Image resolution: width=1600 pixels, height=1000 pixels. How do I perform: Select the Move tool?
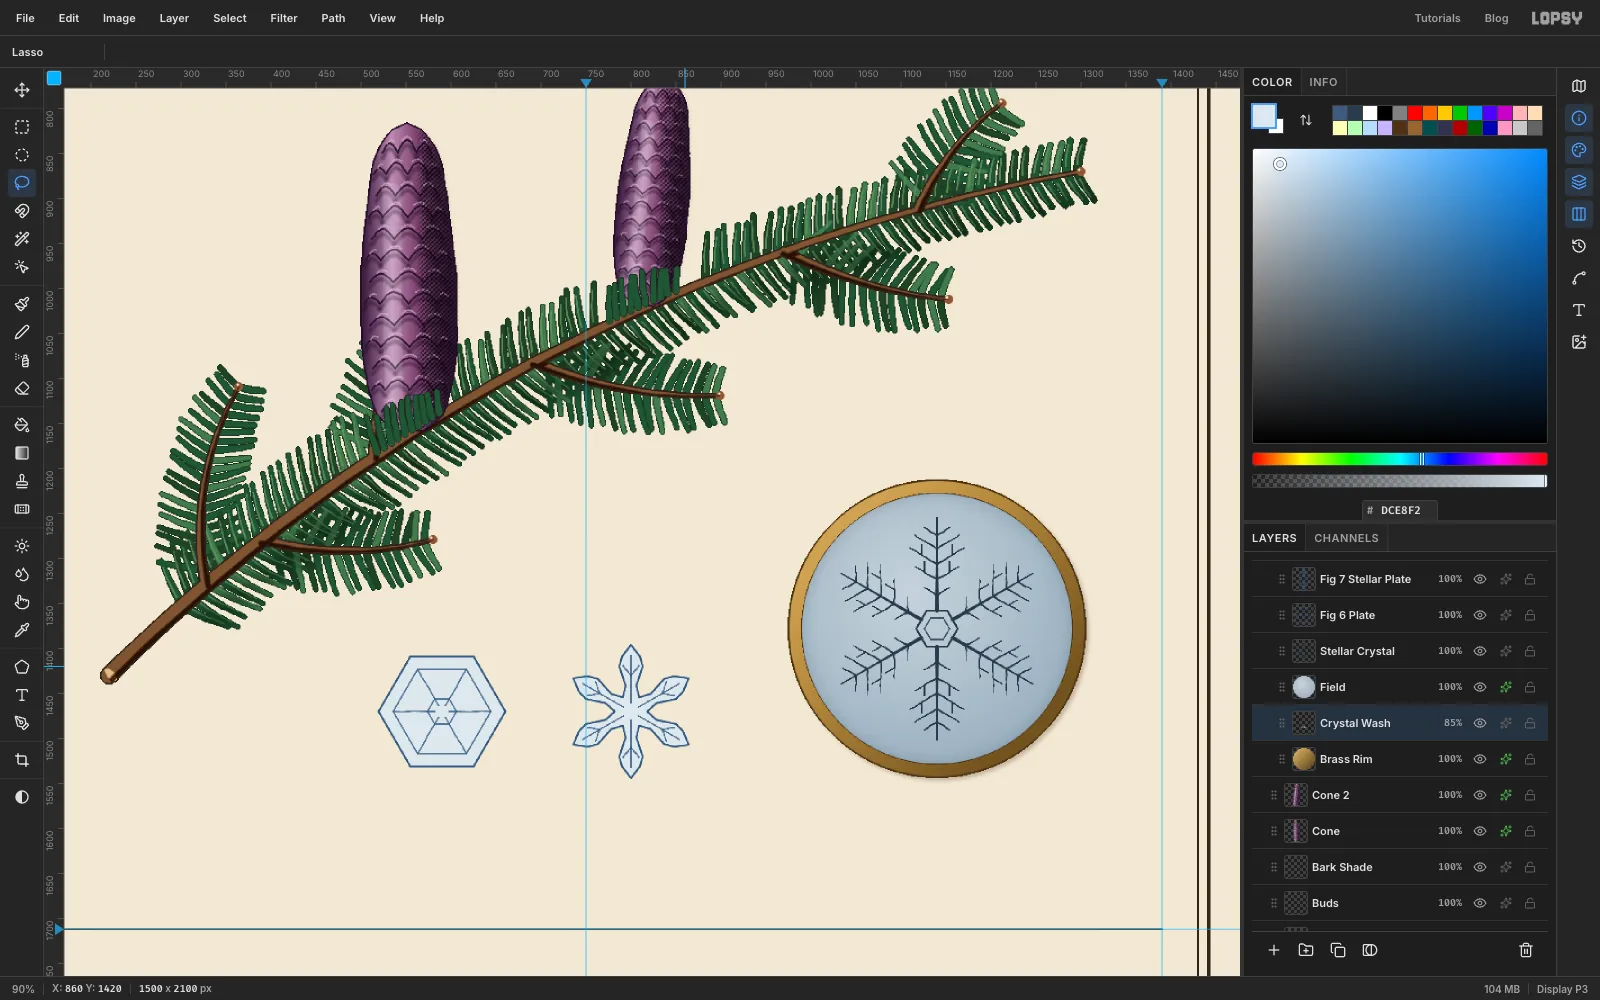pyautogui.click(x=22, y=90)
